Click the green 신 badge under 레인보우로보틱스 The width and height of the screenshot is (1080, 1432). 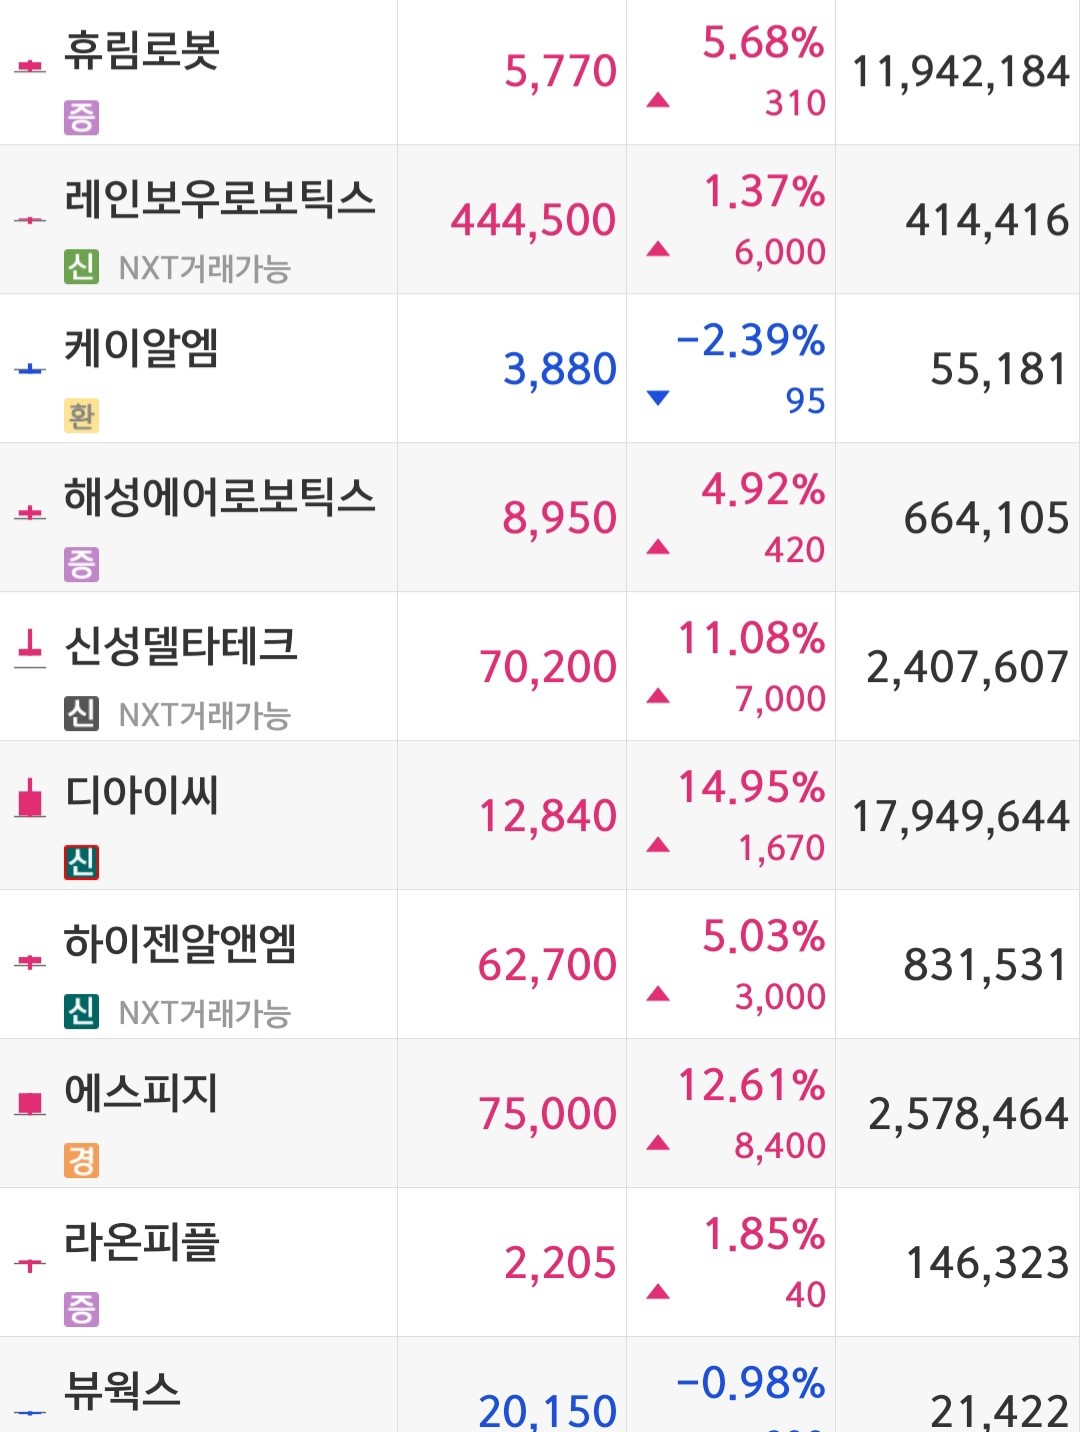coord(82,267)
